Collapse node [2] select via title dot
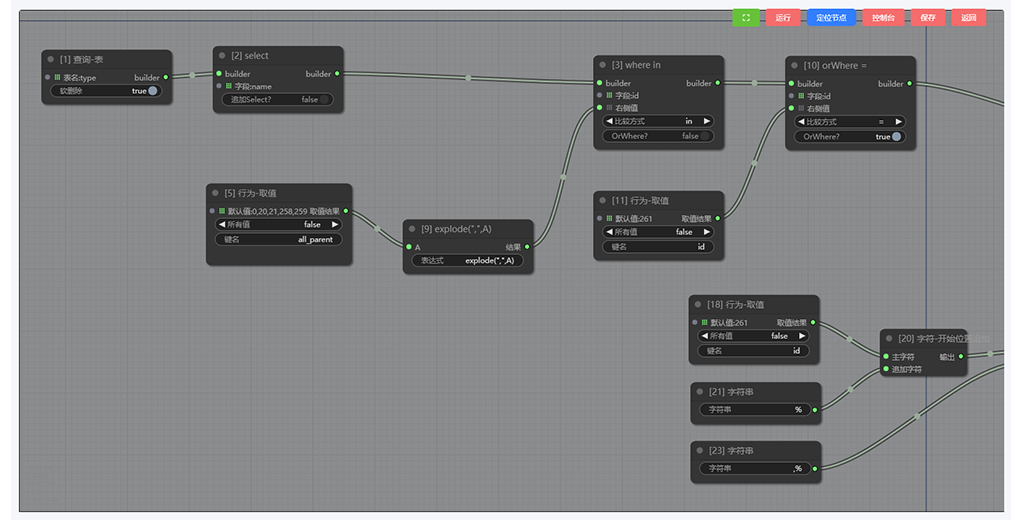Image resolution: width=1024 pixels, height=520 pixels. 222,56
